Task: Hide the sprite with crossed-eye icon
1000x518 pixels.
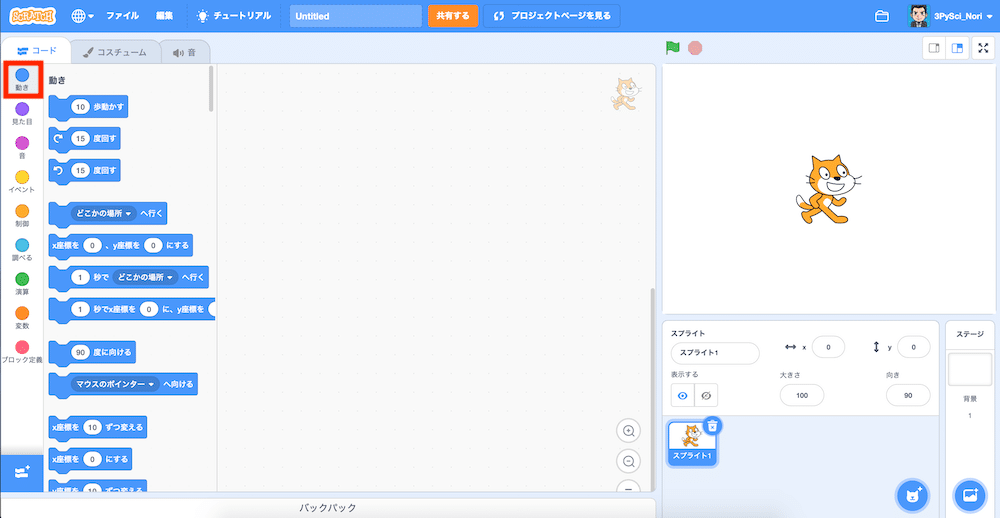Action: click(x=706, y=396)
